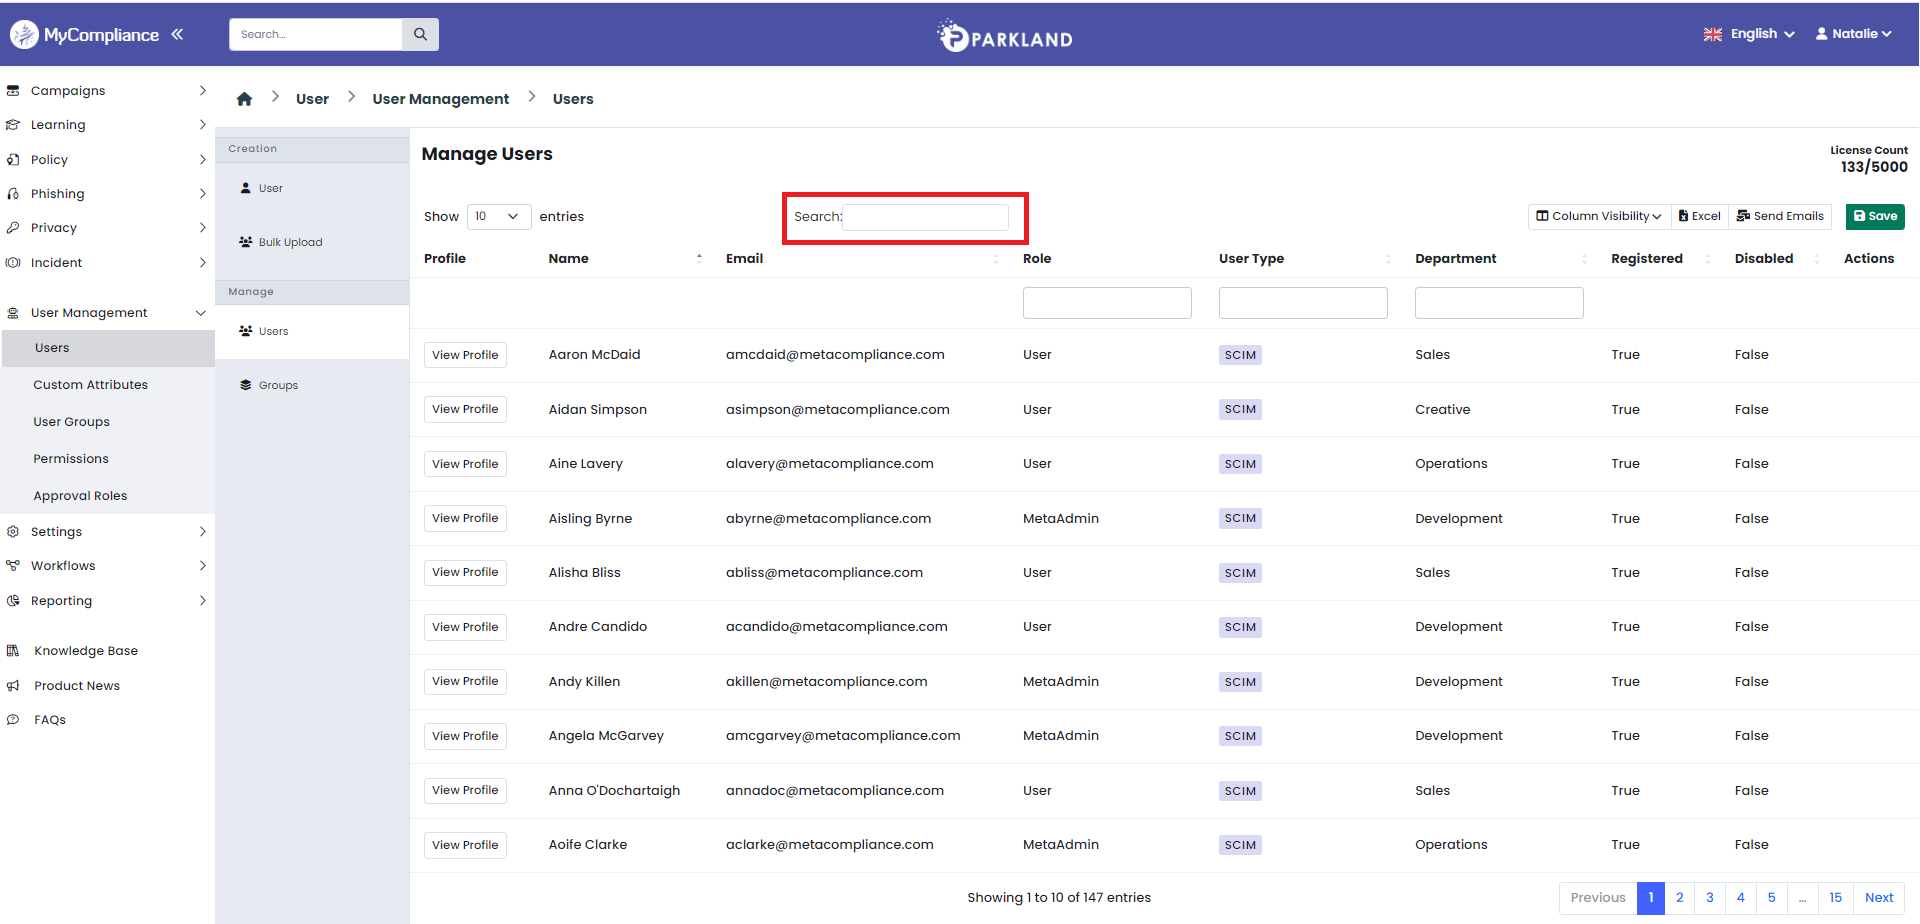Click the Manage Users people icon
1920x924 pixels.
pos(246,331)
